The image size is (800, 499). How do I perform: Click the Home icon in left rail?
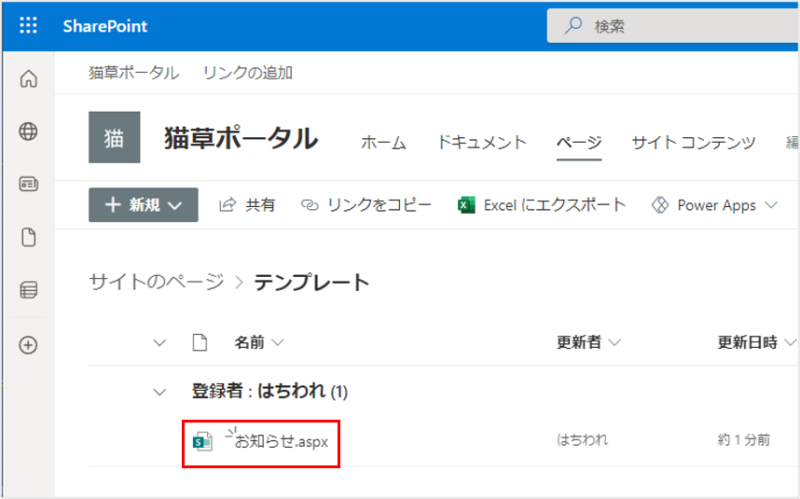(x=28, y=79)
